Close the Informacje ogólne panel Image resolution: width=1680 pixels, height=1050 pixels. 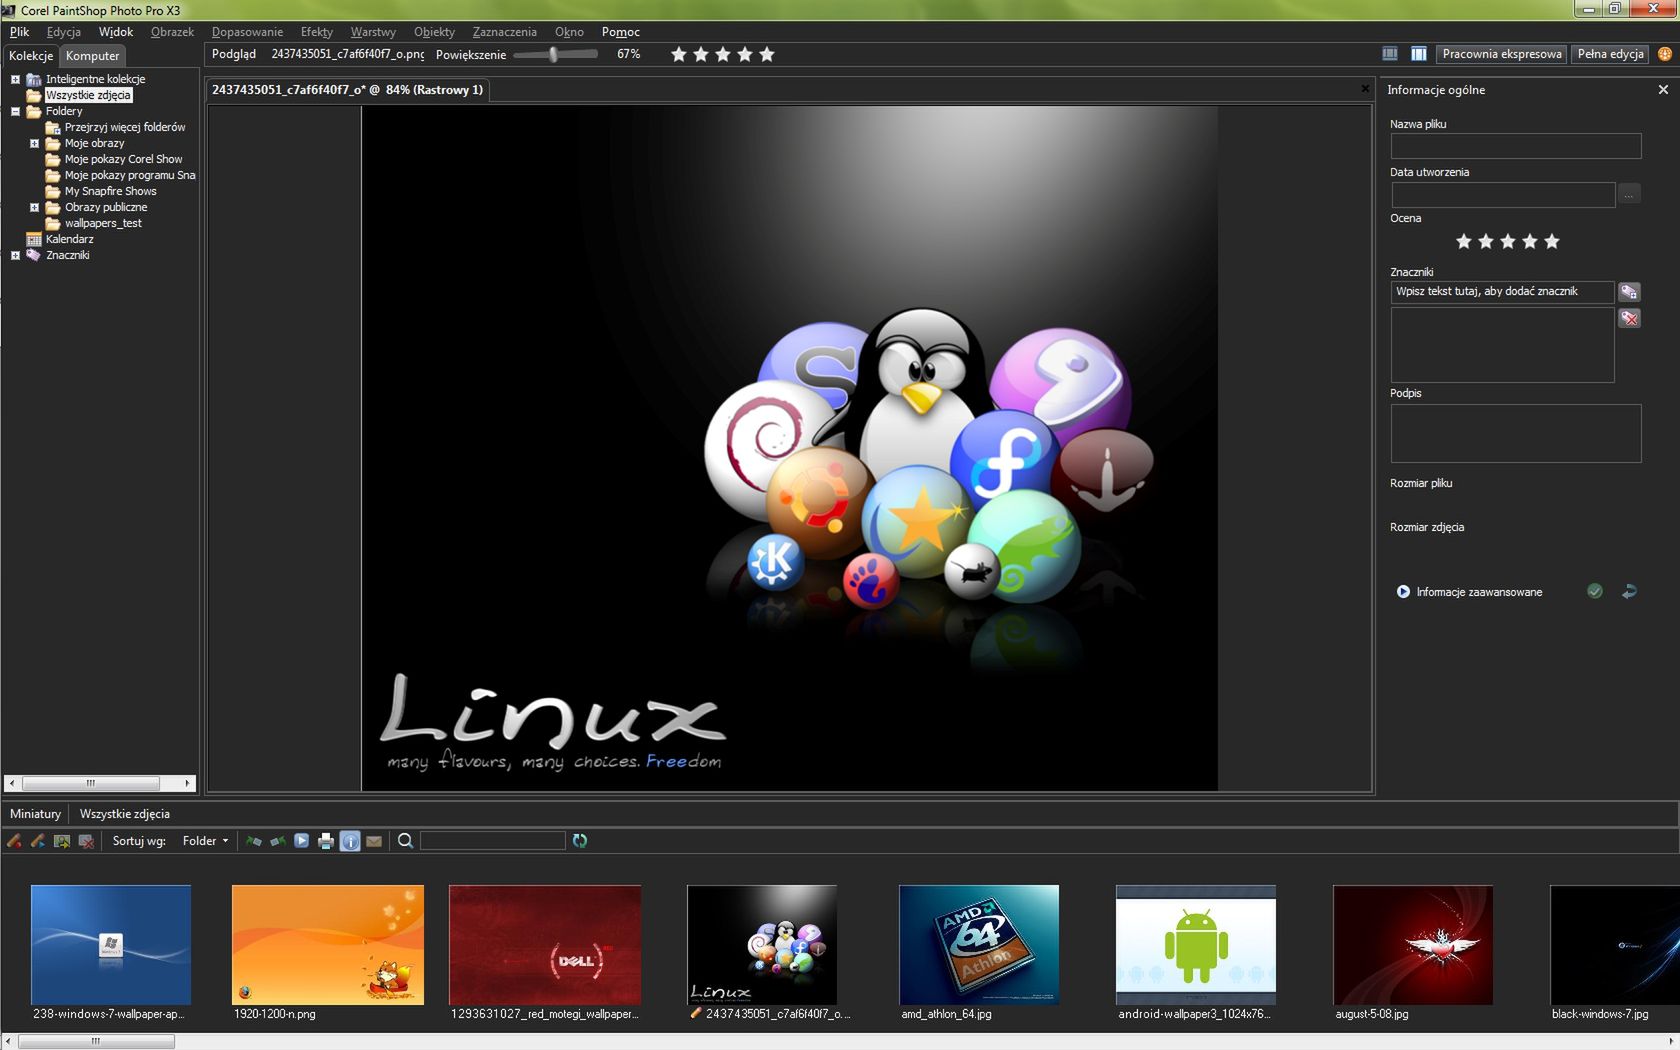coord(1663,90)
